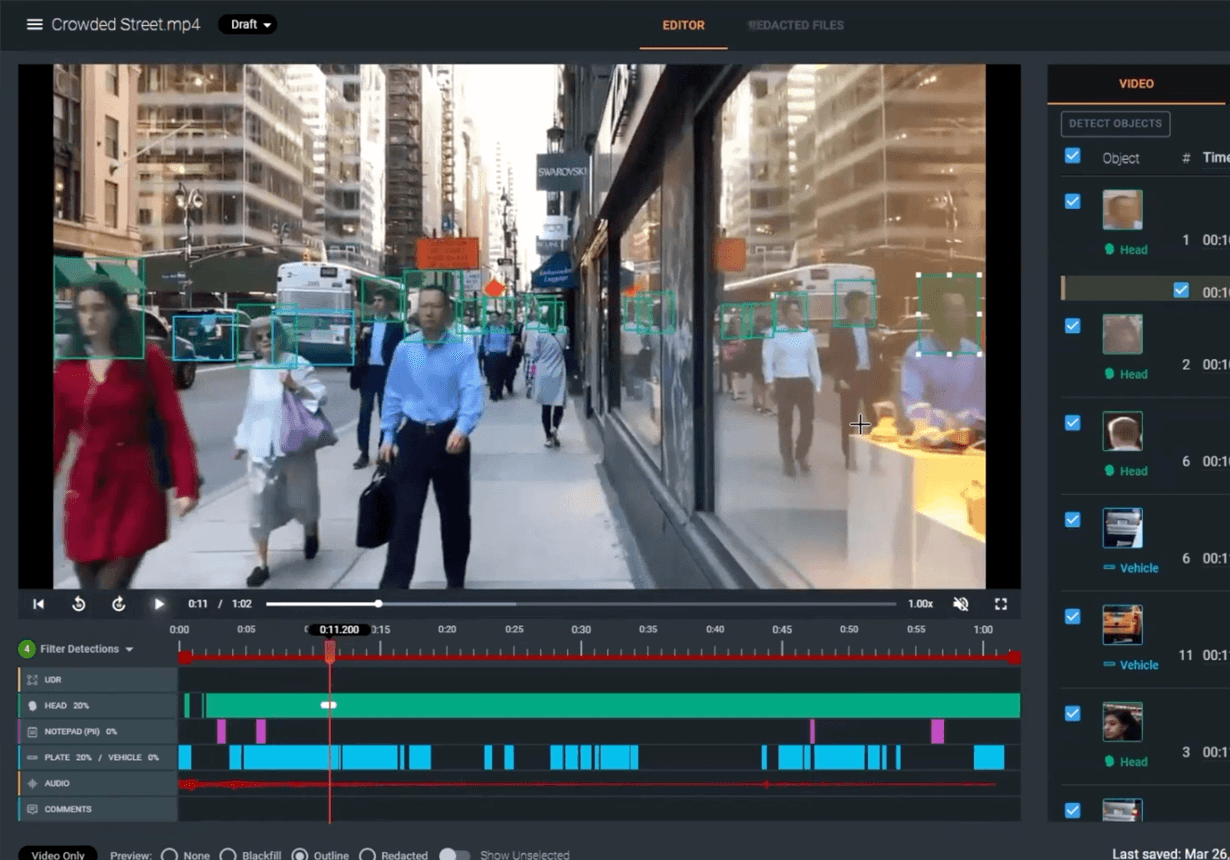The width and height of the screenshot is (1230, 860).
Task: Click the skip to start button
Action: click(39, 604)
